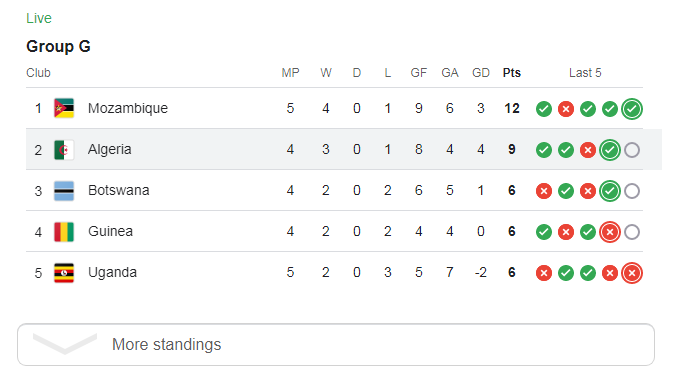Click the Algeria table row points value

[512, 149]
